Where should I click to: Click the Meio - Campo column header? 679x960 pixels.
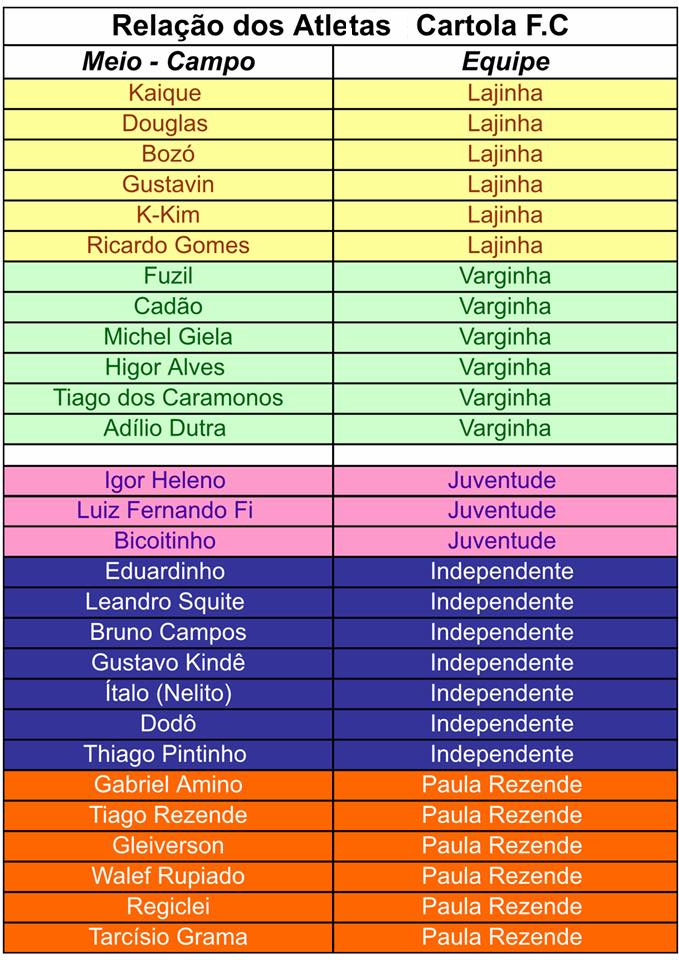(168, 62)
